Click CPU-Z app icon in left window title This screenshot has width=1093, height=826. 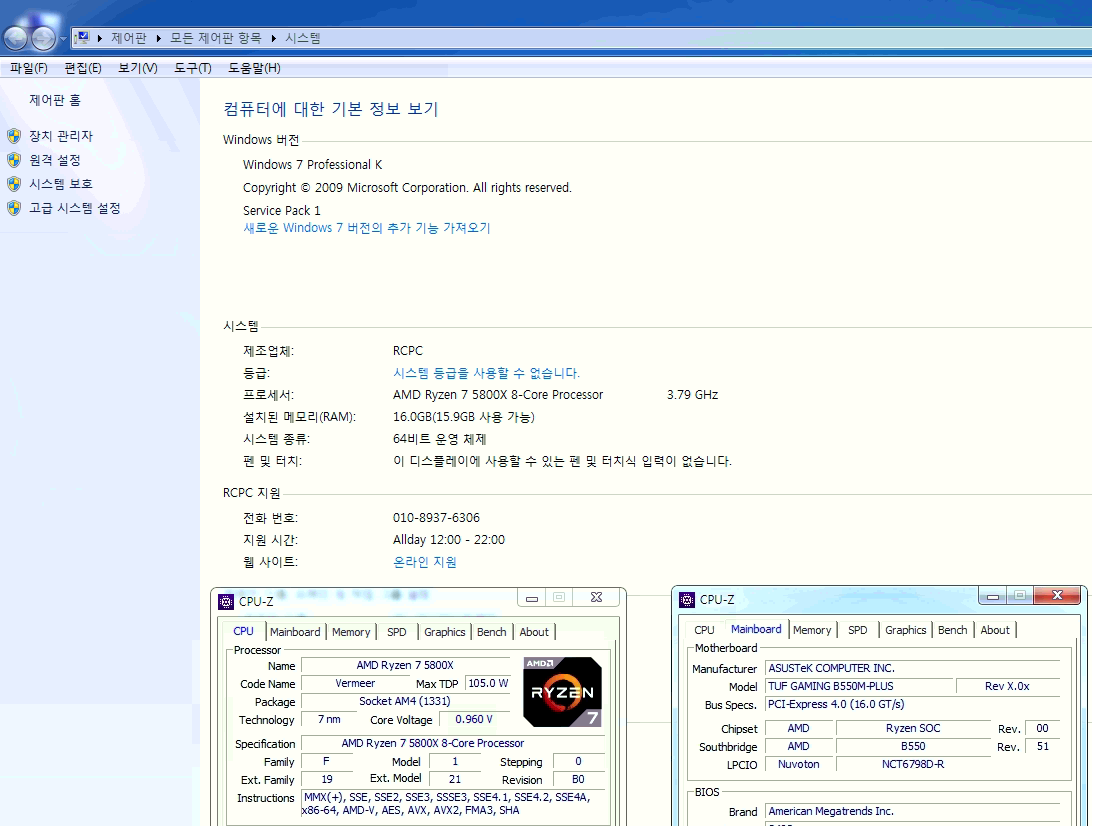[226, 602]
